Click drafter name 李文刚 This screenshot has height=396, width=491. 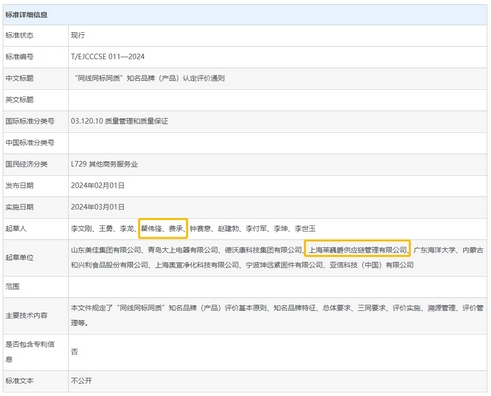point(81,229)
